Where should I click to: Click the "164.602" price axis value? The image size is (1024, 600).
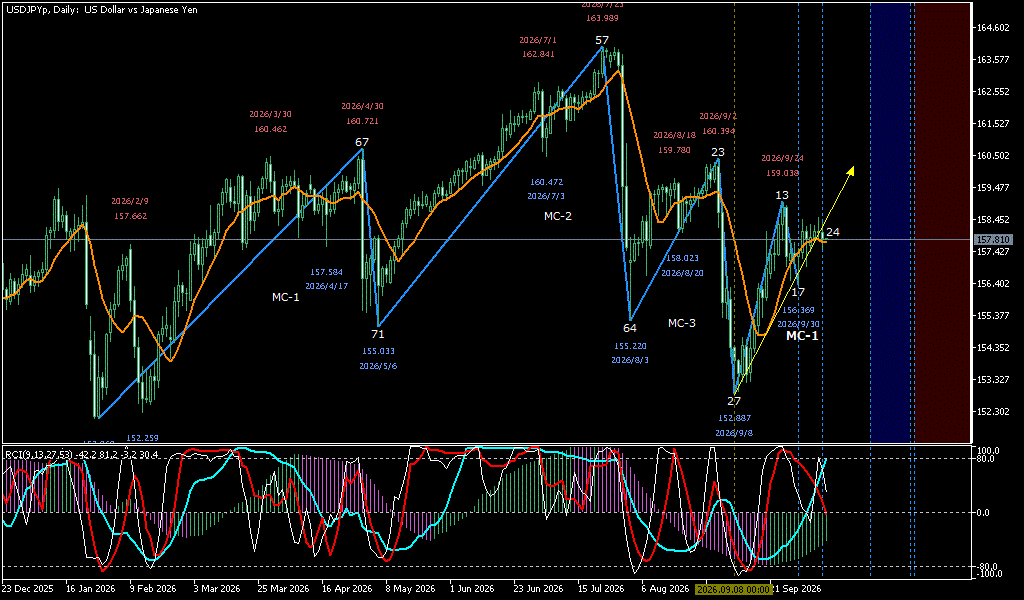click(993, 27)
